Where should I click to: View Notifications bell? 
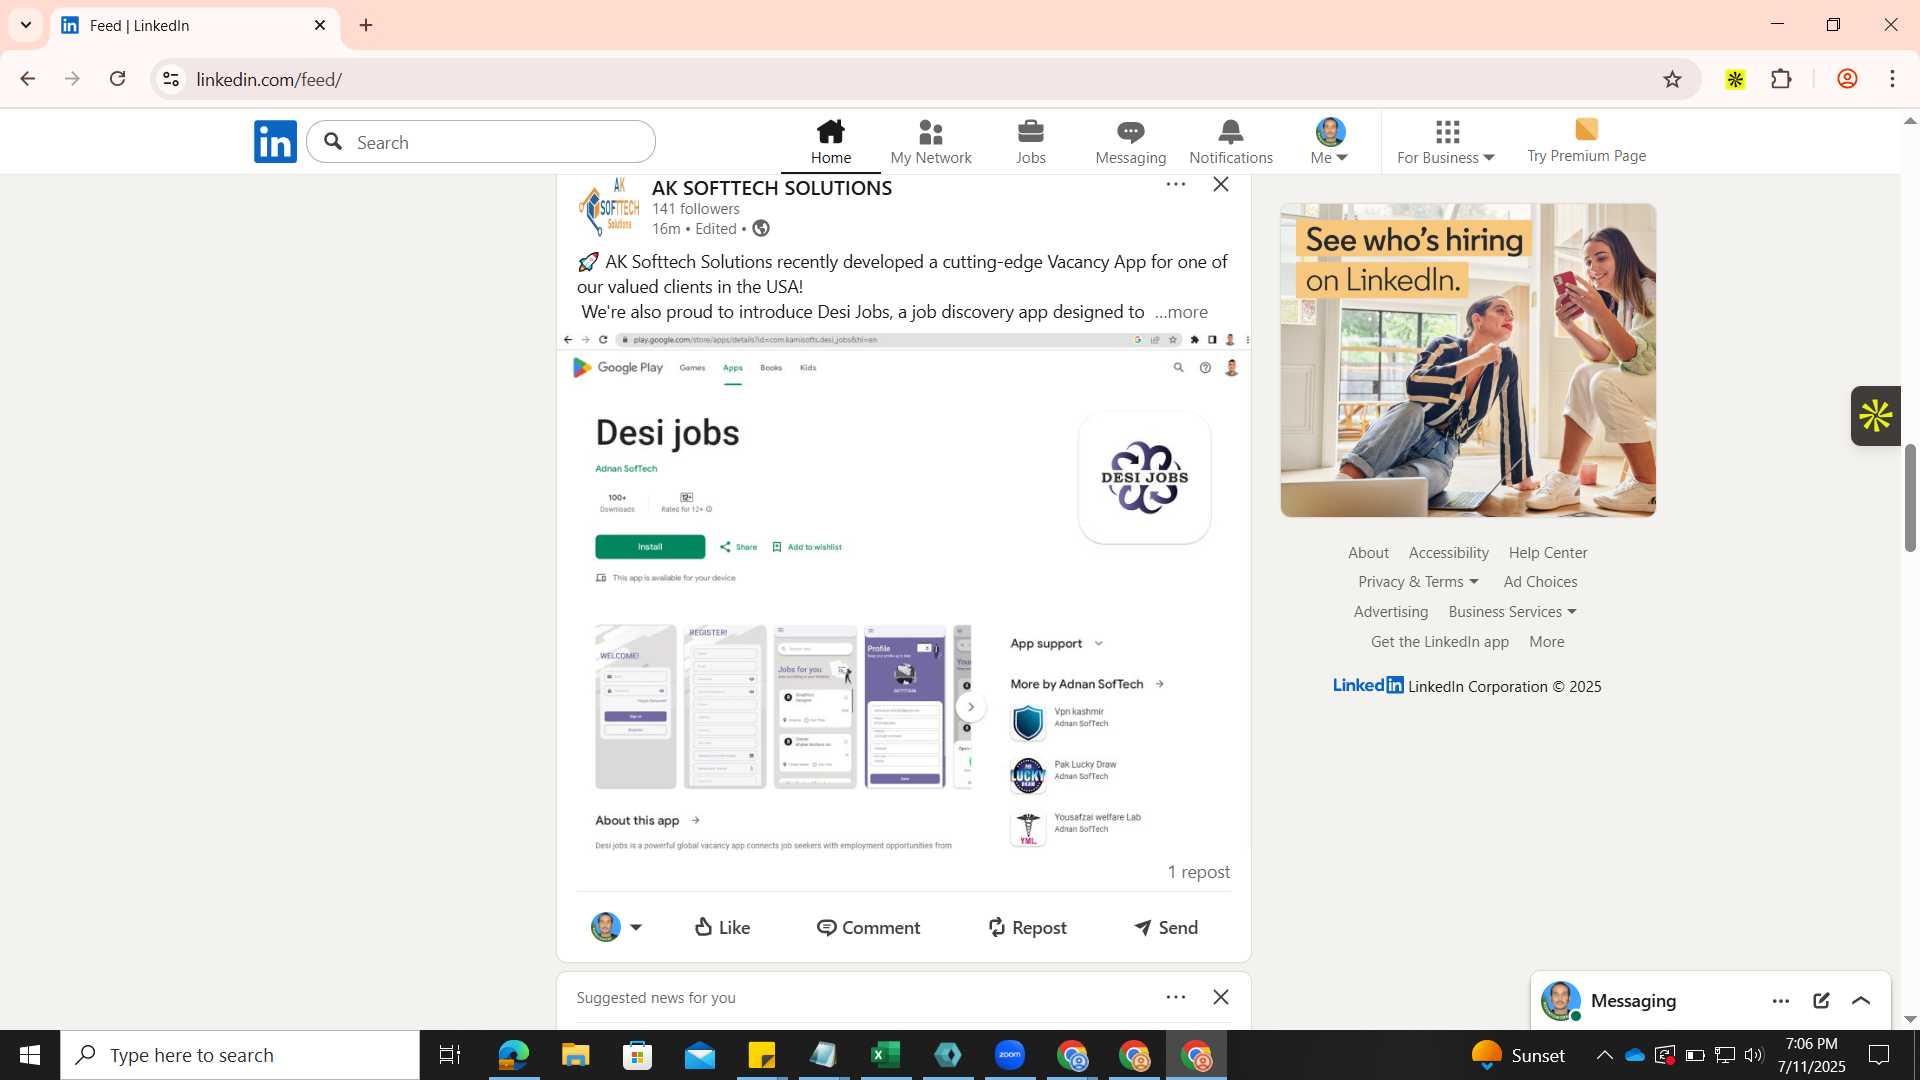1230,142
